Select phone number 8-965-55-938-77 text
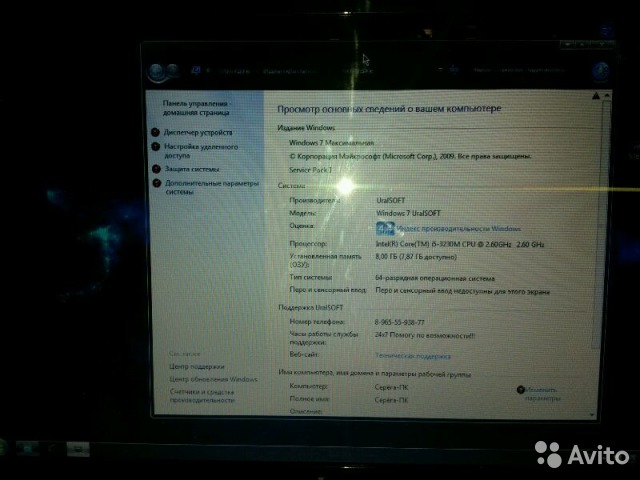 (x=400, y=322)
